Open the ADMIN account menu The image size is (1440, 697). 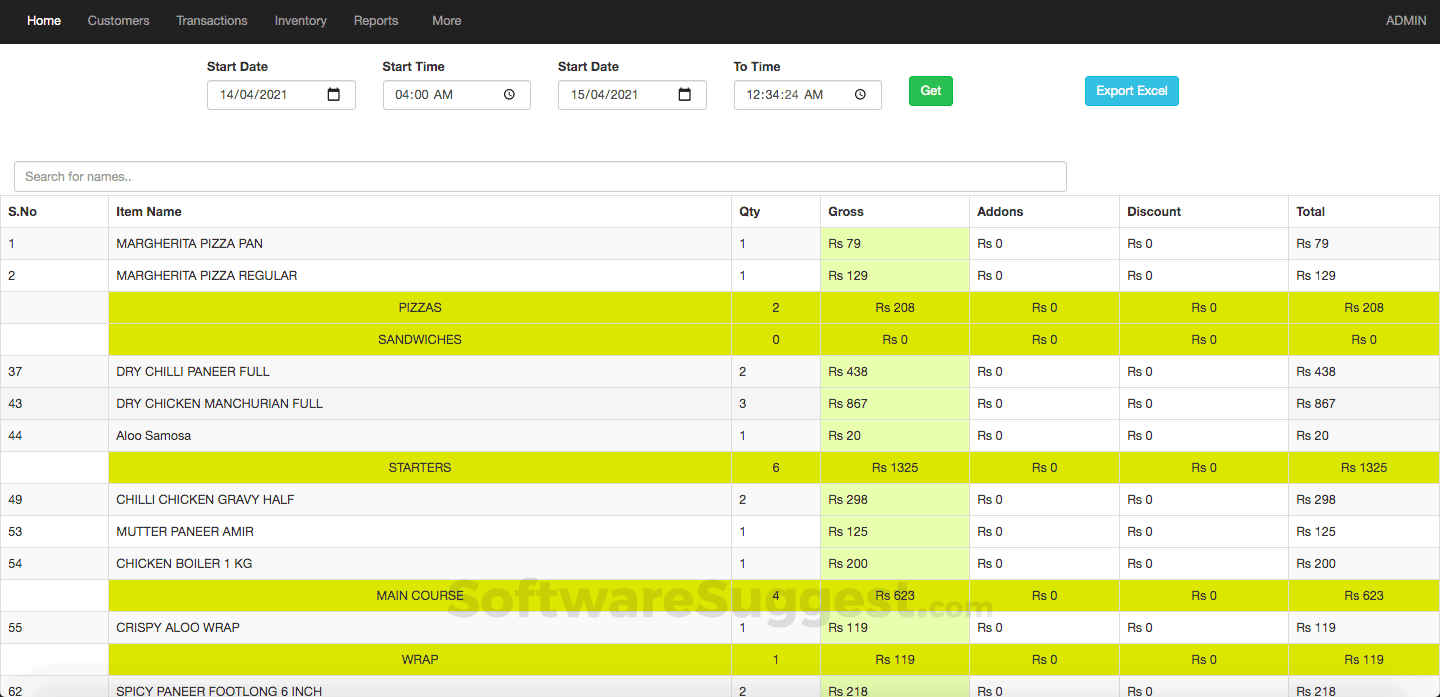(x=1405, y=20)
